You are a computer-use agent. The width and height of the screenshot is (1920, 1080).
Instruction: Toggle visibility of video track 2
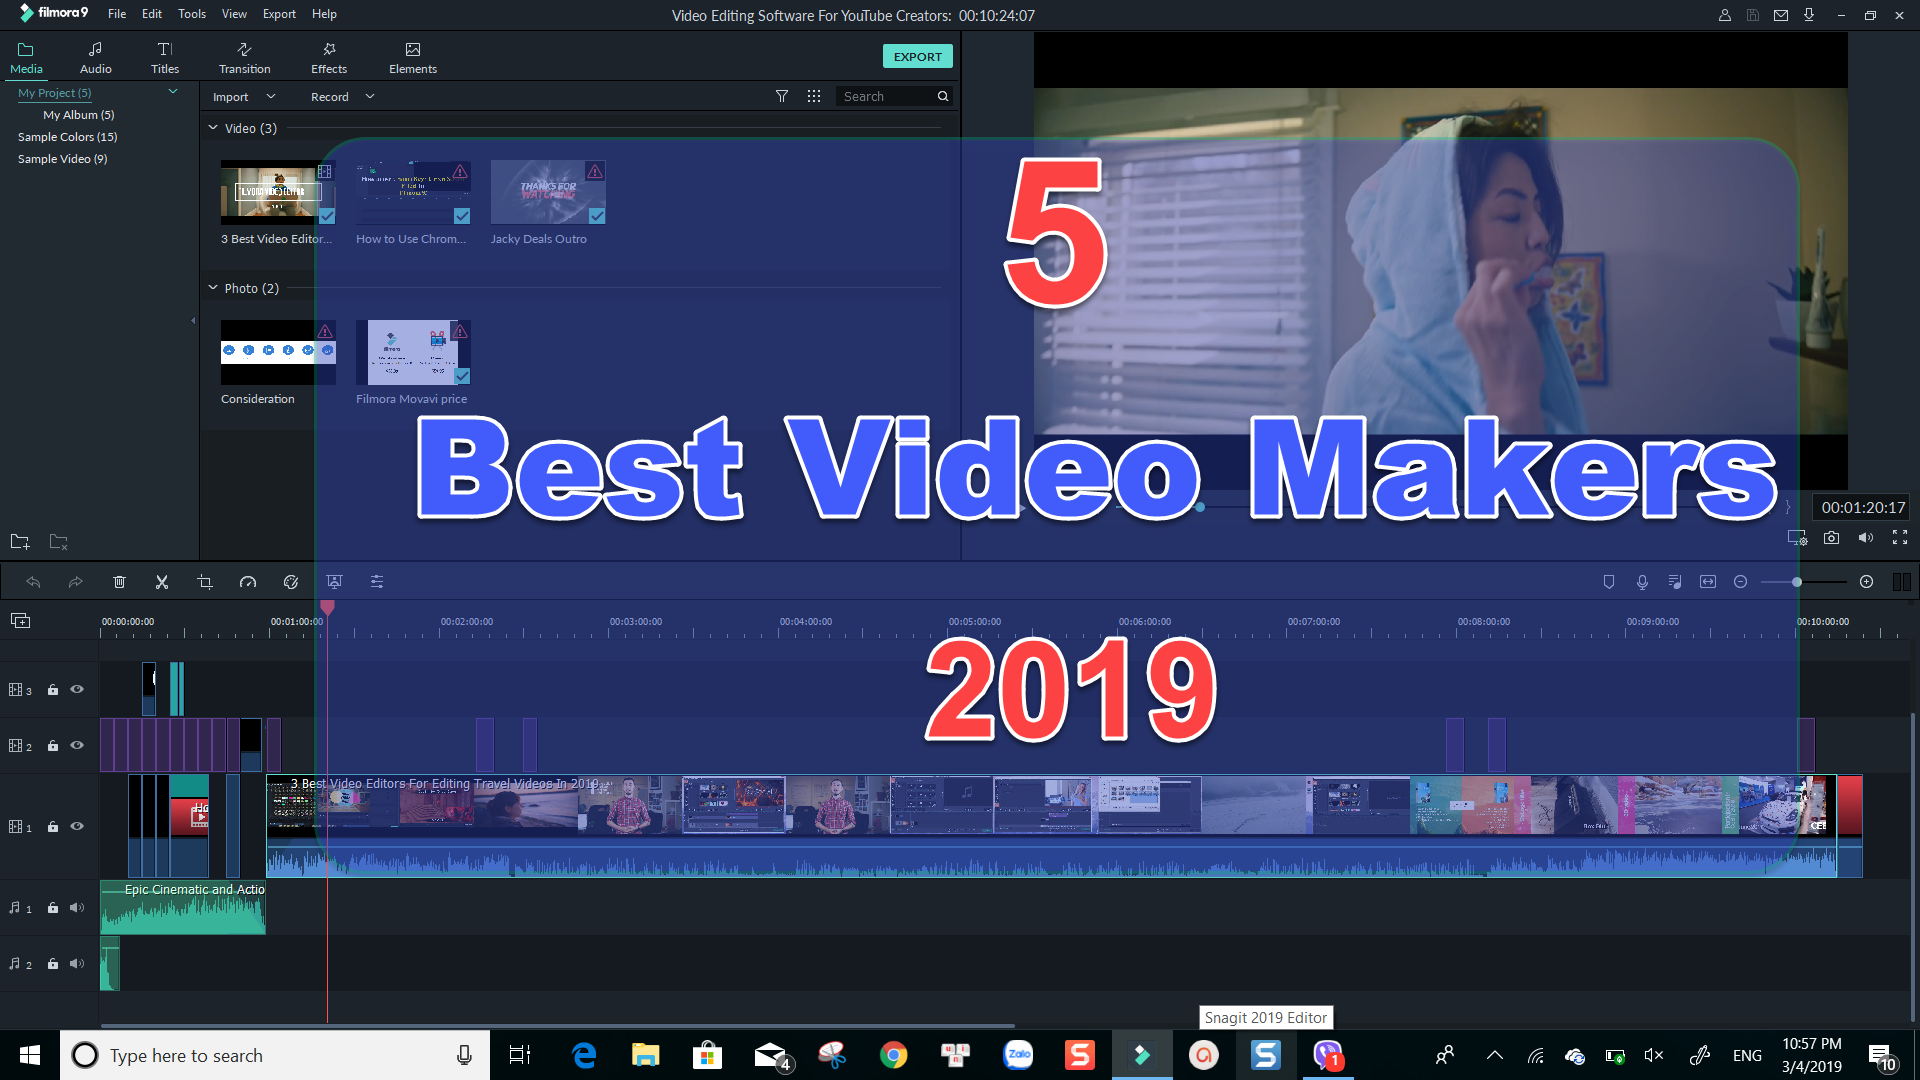coord(76,745)
